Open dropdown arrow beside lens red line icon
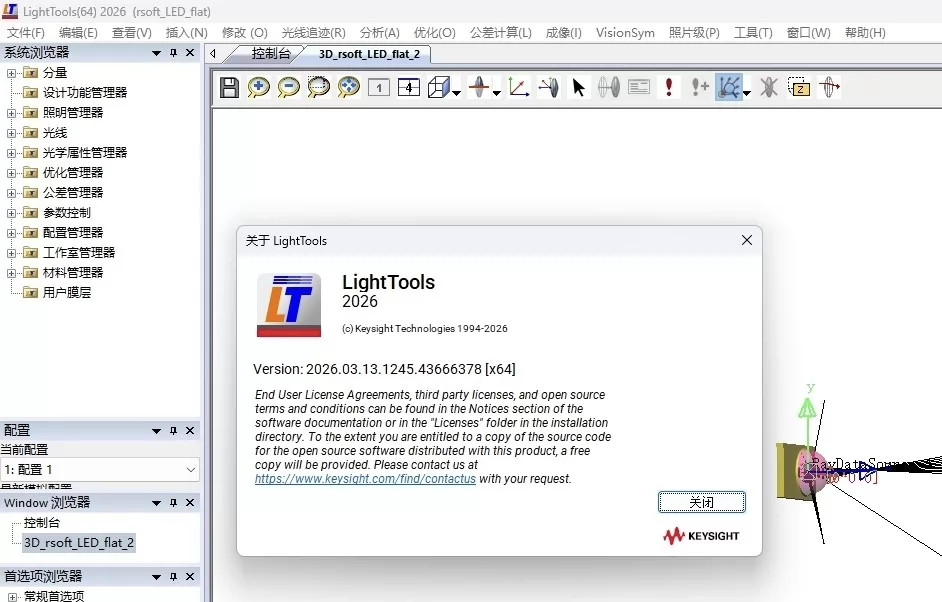Viewport: 942px width, 602px height. tap(496, 93)
